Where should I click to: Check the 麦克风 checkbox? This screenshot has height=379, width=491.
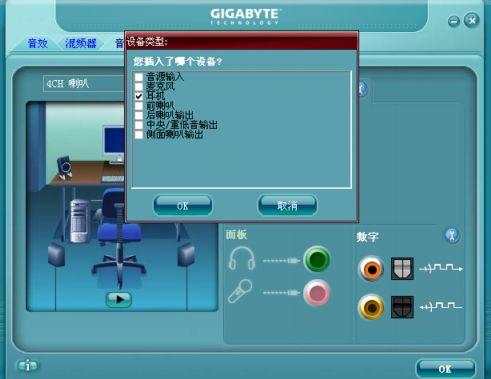139,87
